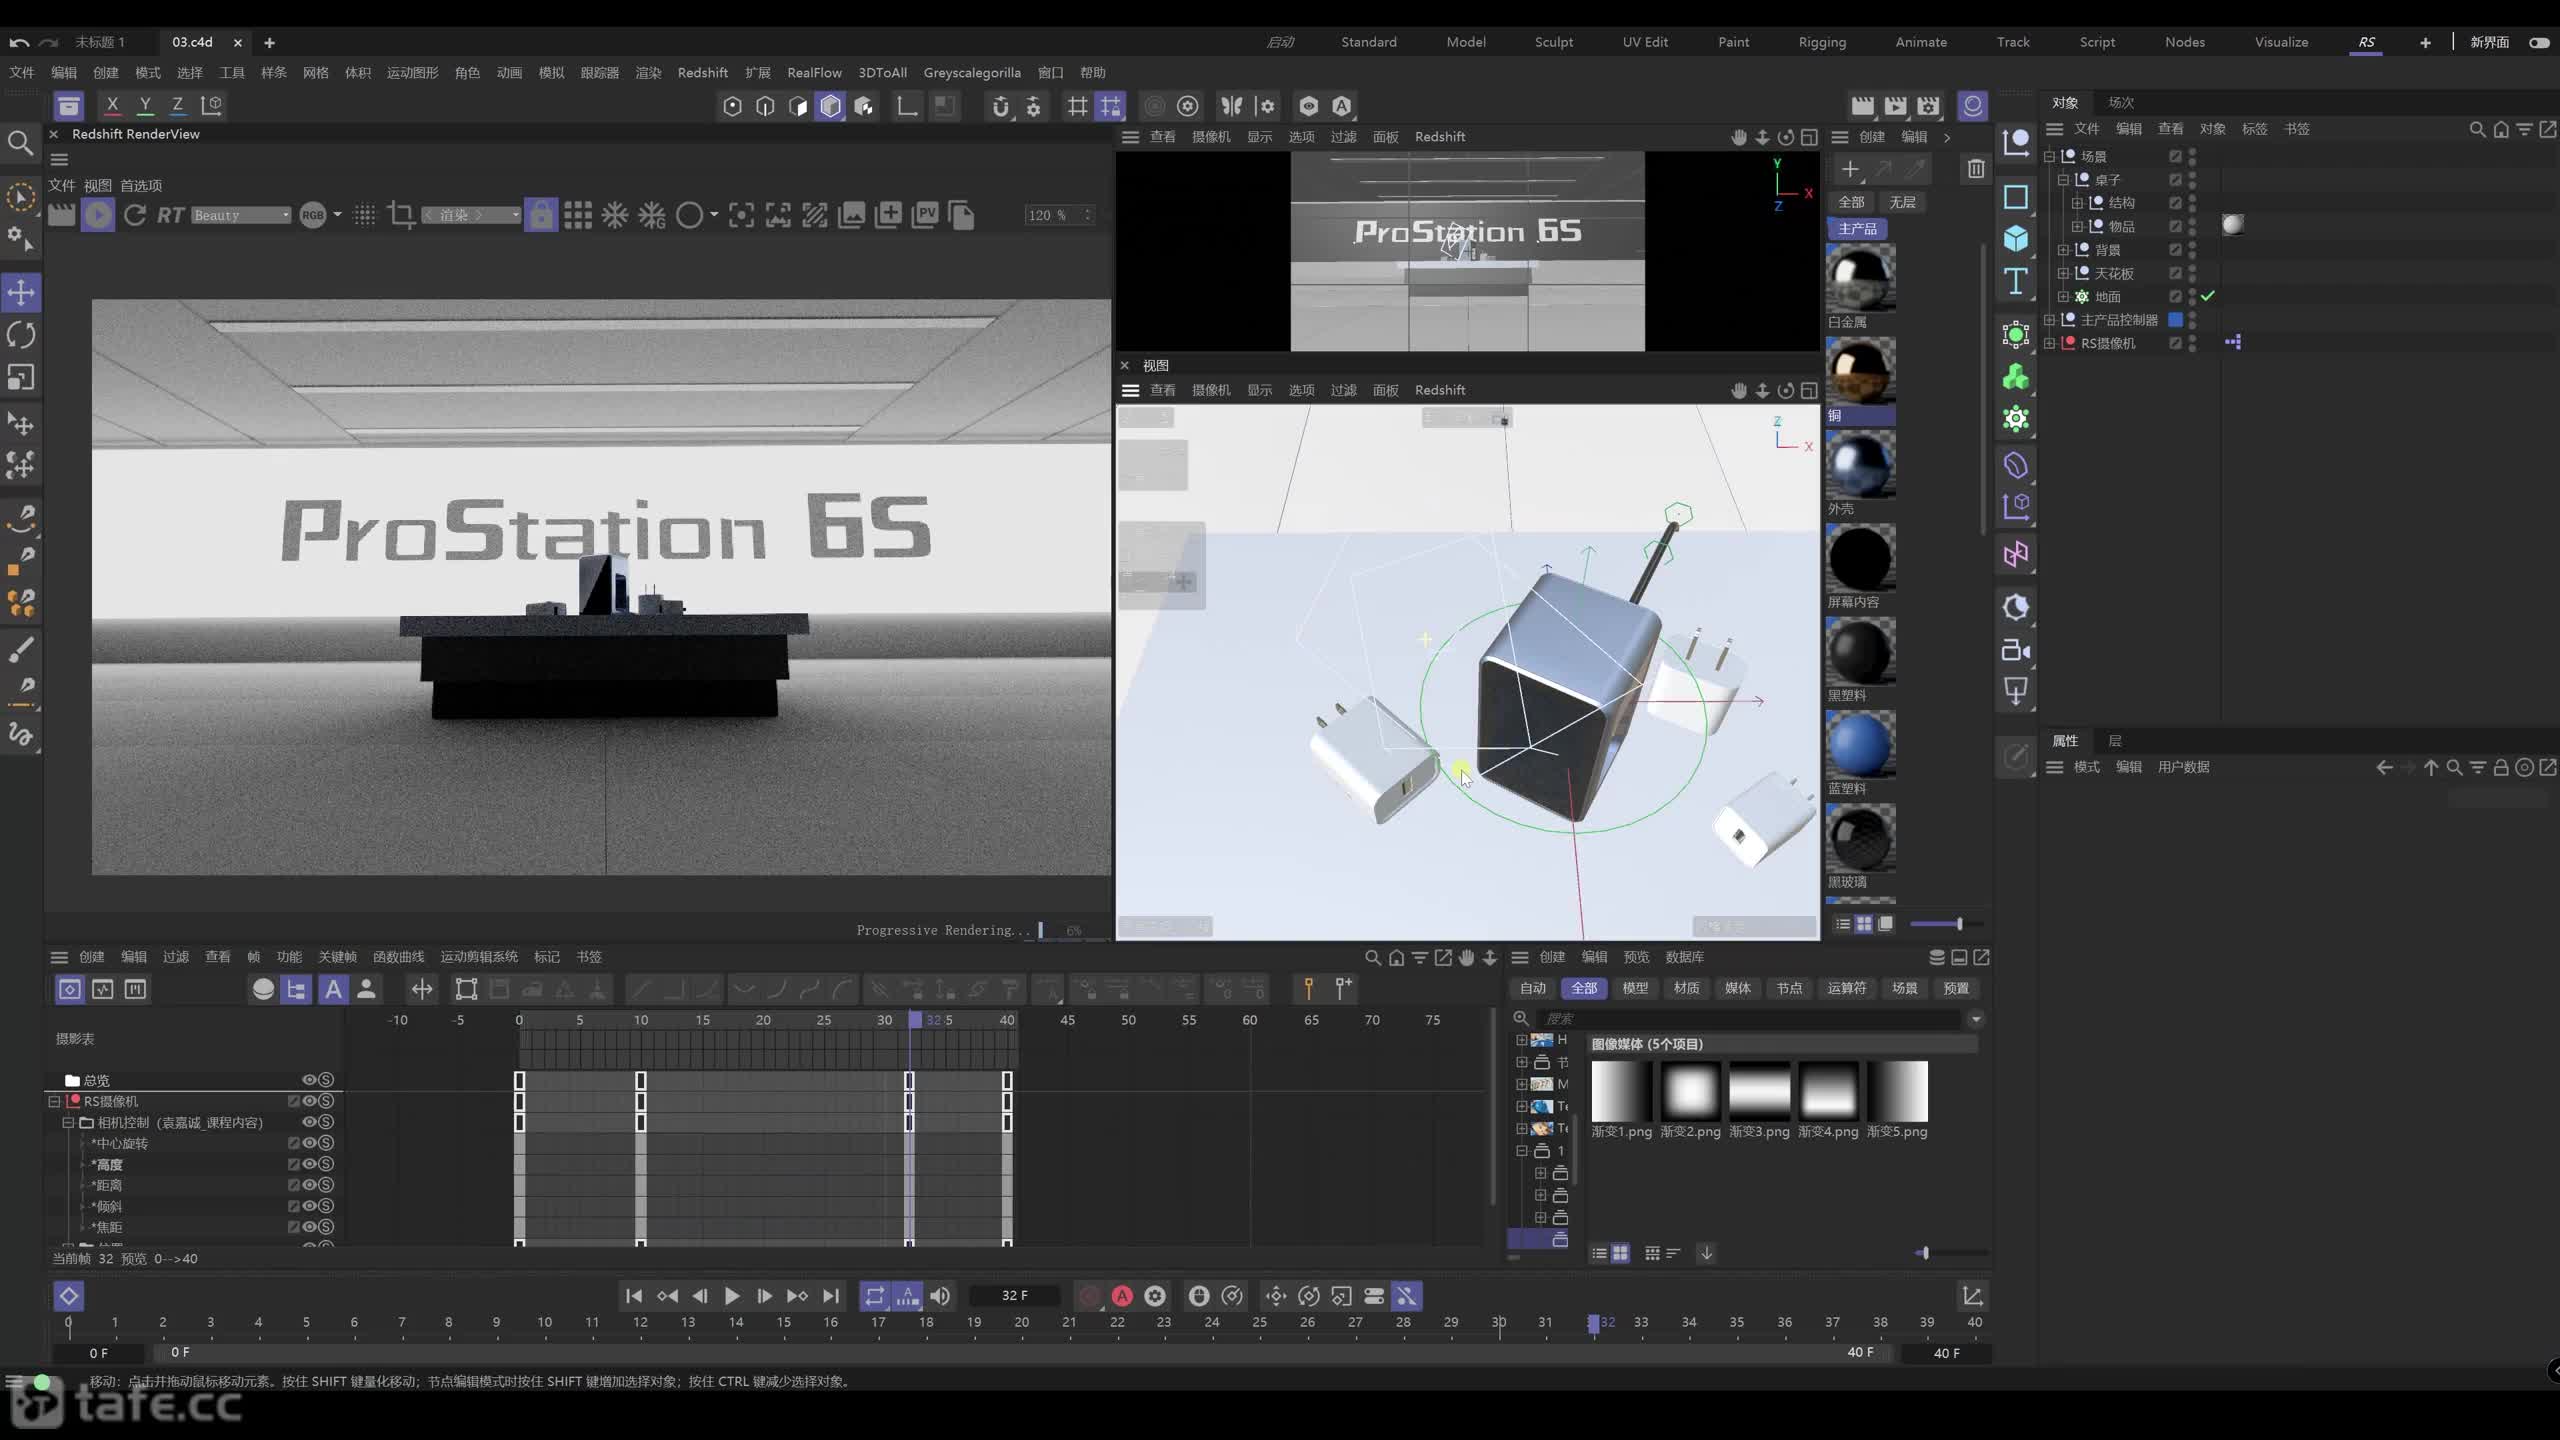Toggle RT real-time render mode
Image resolution: width=2560 pixels, height=1440 pixels.
click(x=170, y=215)
